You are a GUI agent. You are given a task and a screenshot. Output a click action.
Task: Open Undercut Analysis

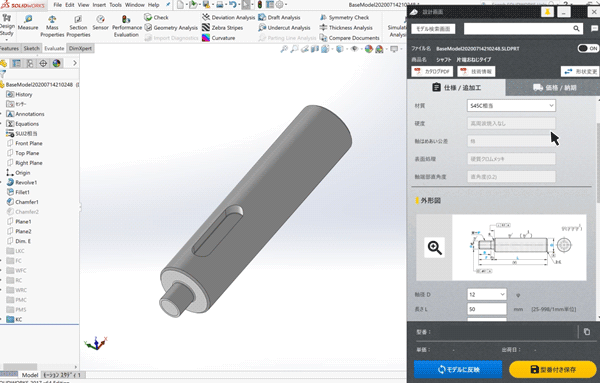[284, 28]
